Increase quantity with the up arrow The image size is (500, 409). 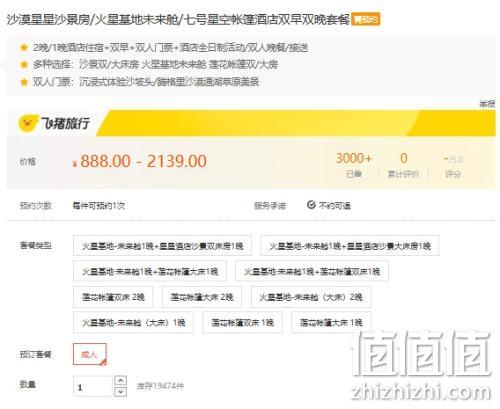click(120, 380)
